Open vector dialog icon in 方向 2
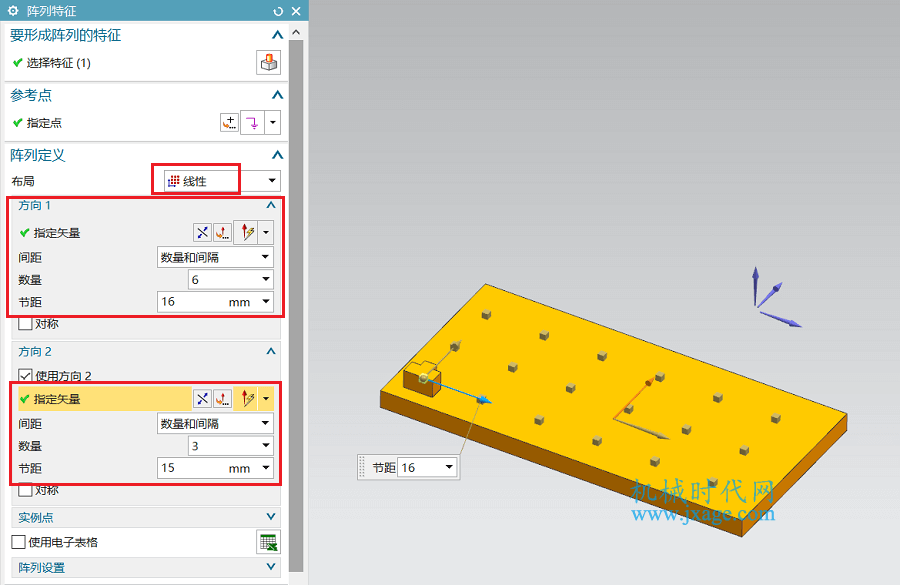Screen dimensions: 900x585 pos(223,398)
